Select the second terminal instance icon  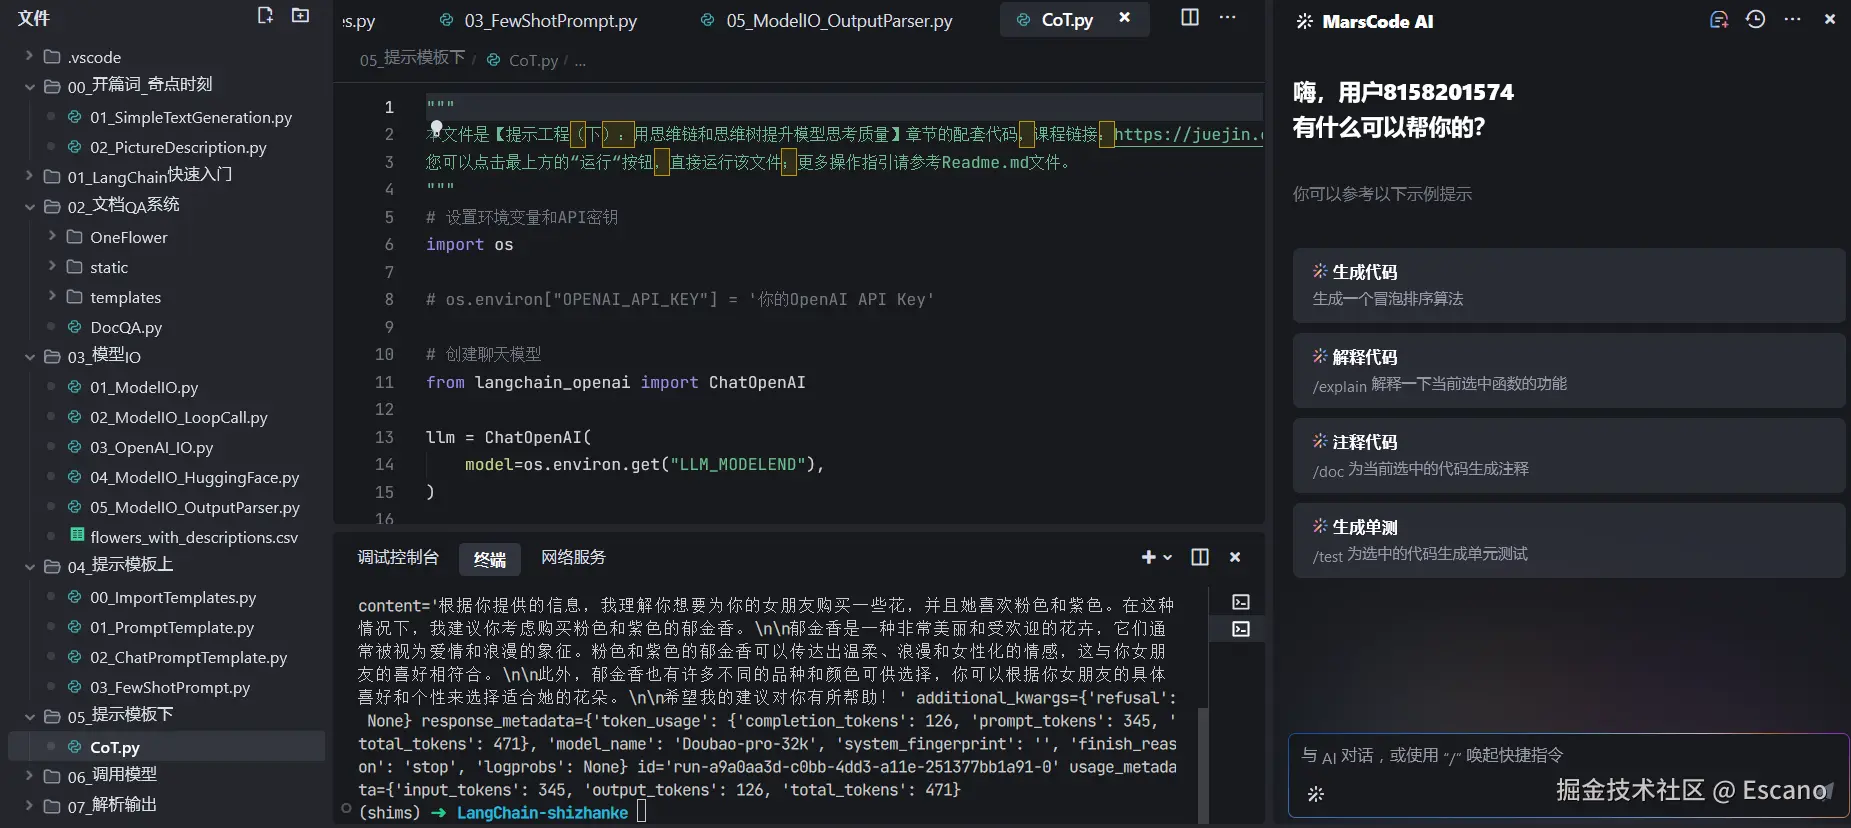[1241, 629]
